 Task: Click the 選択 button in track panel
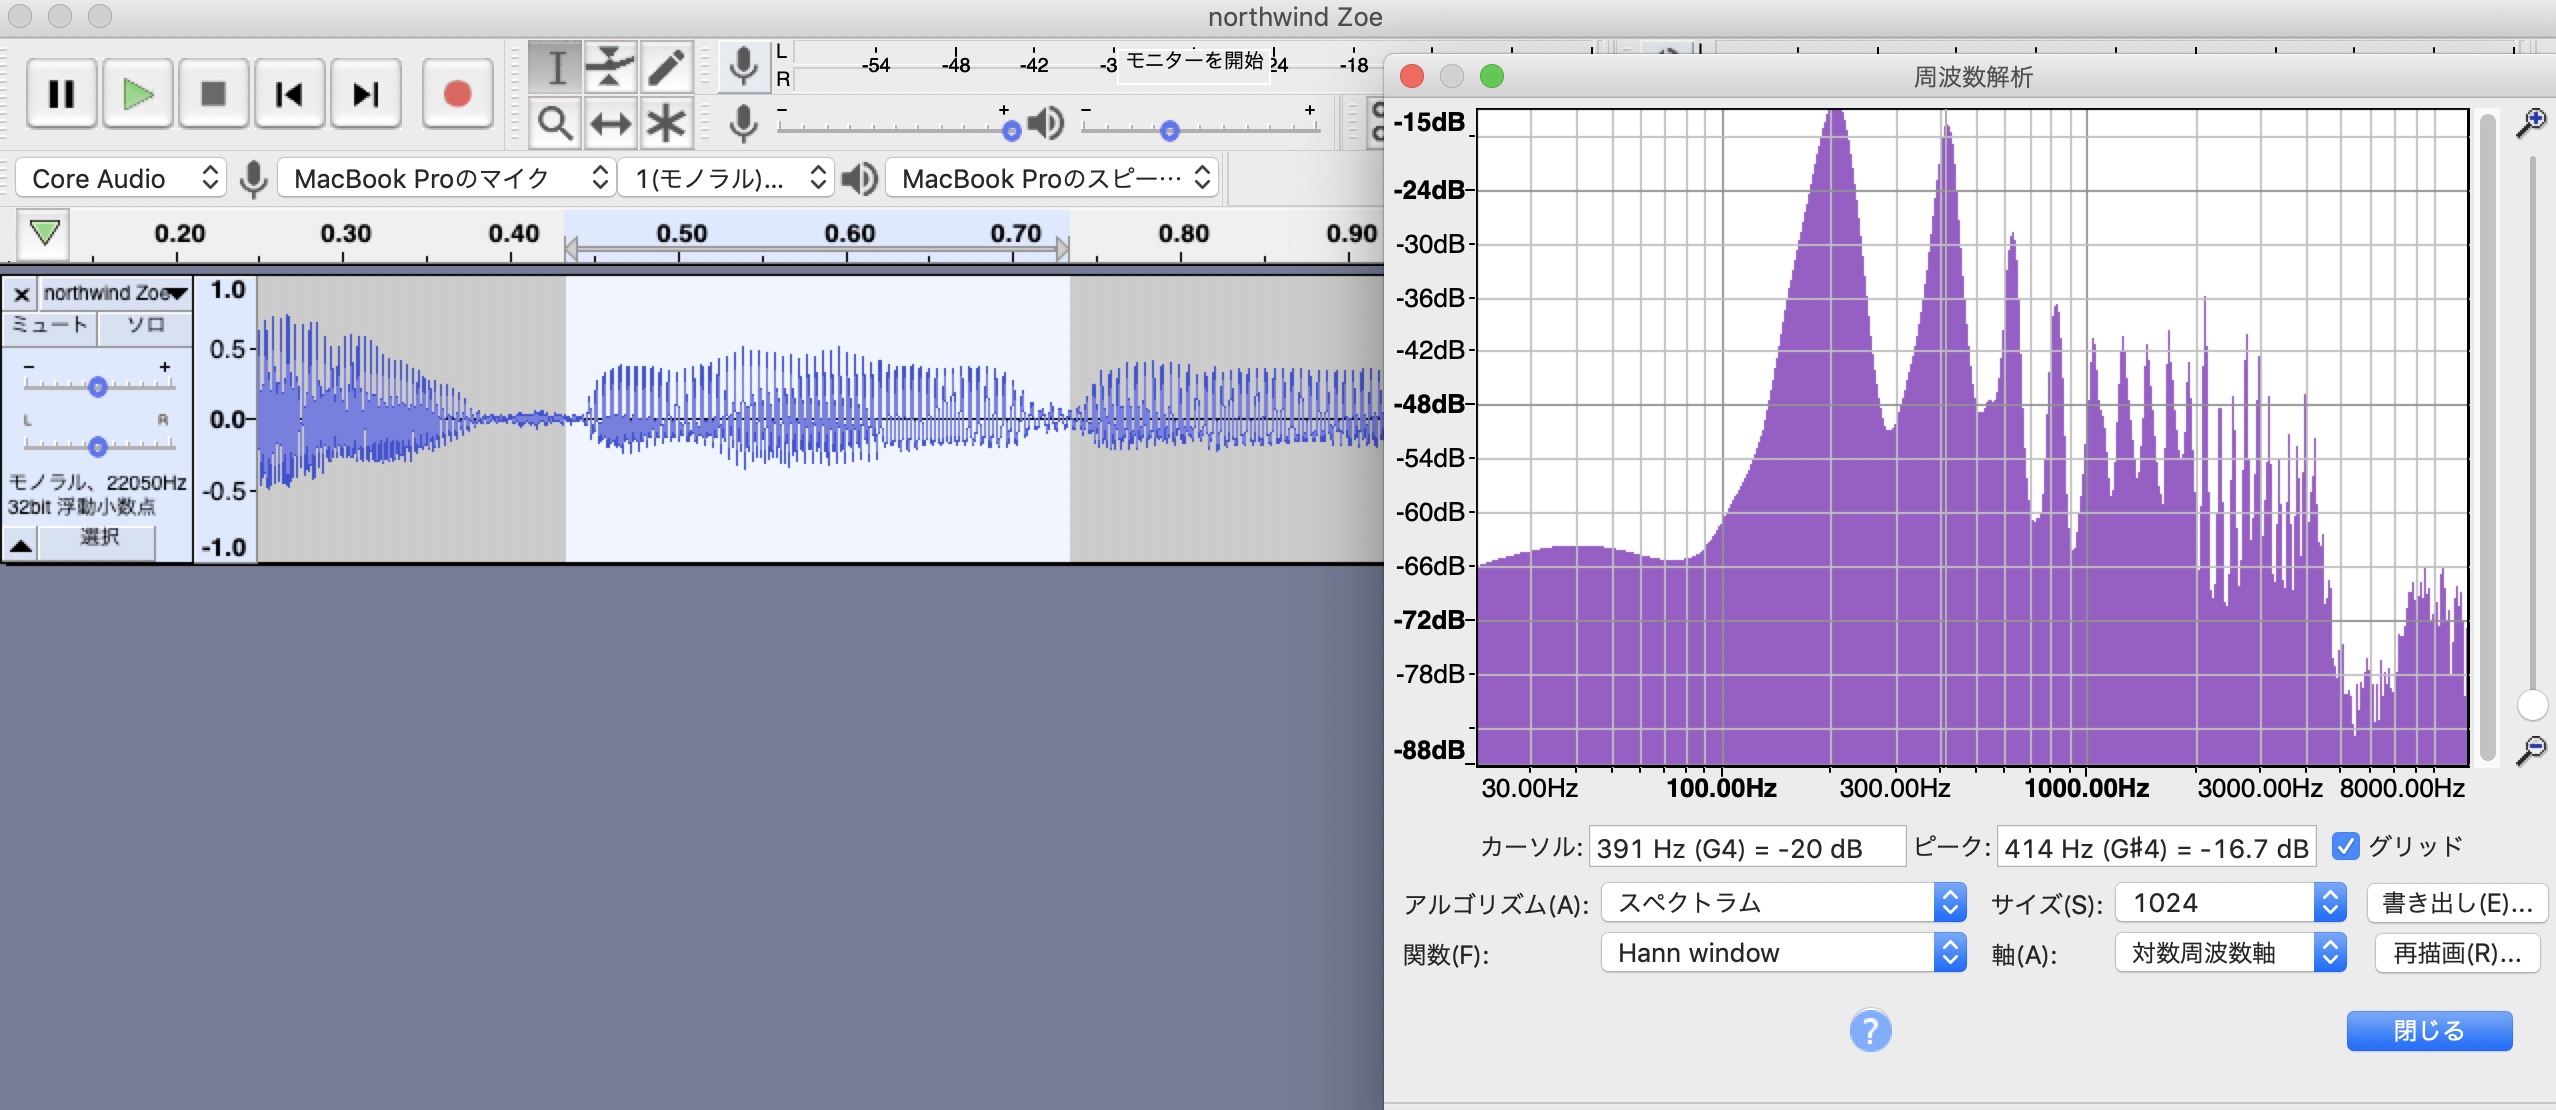[x=98, y=540]
